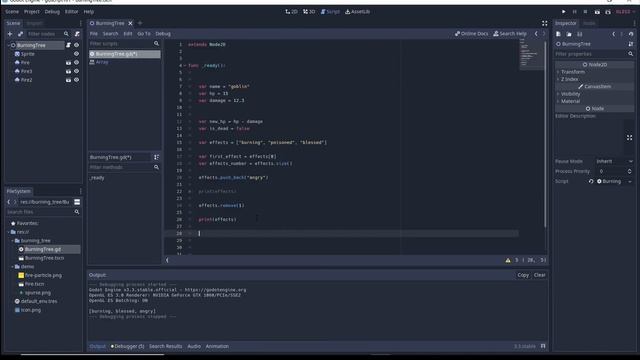The image size is (640, 360).
Task: Open the Pause Mode Inherit dropdown
Action: pos(614,161)
